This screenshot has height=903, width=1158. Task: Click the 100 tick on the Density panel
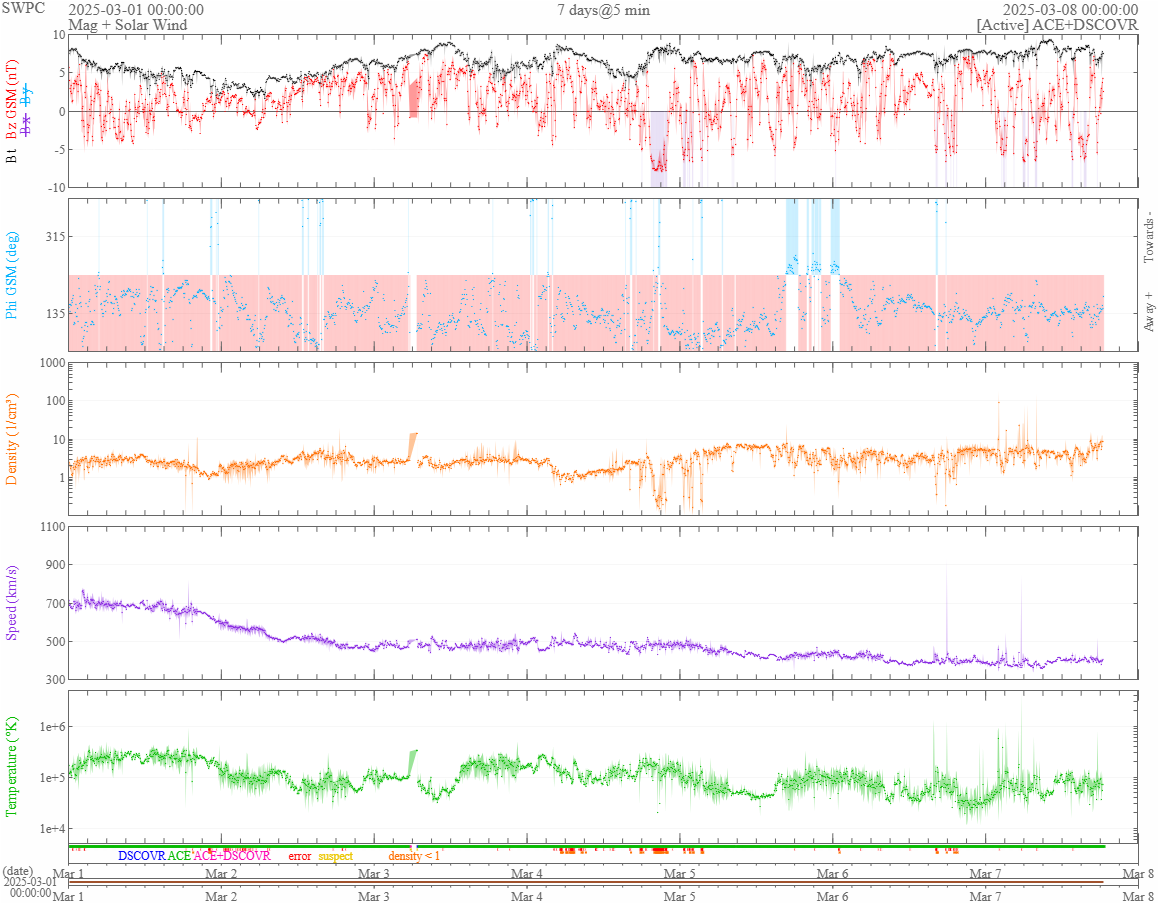(55, 401)
